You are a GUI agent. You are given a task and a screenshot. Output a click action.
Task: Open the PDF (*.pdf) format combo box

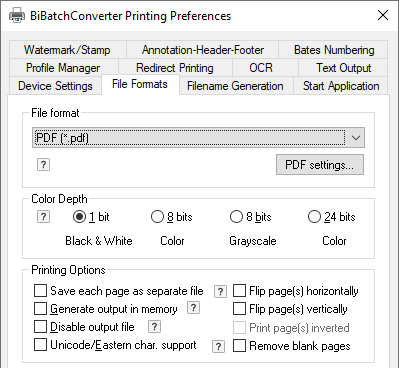click(198, 138)
